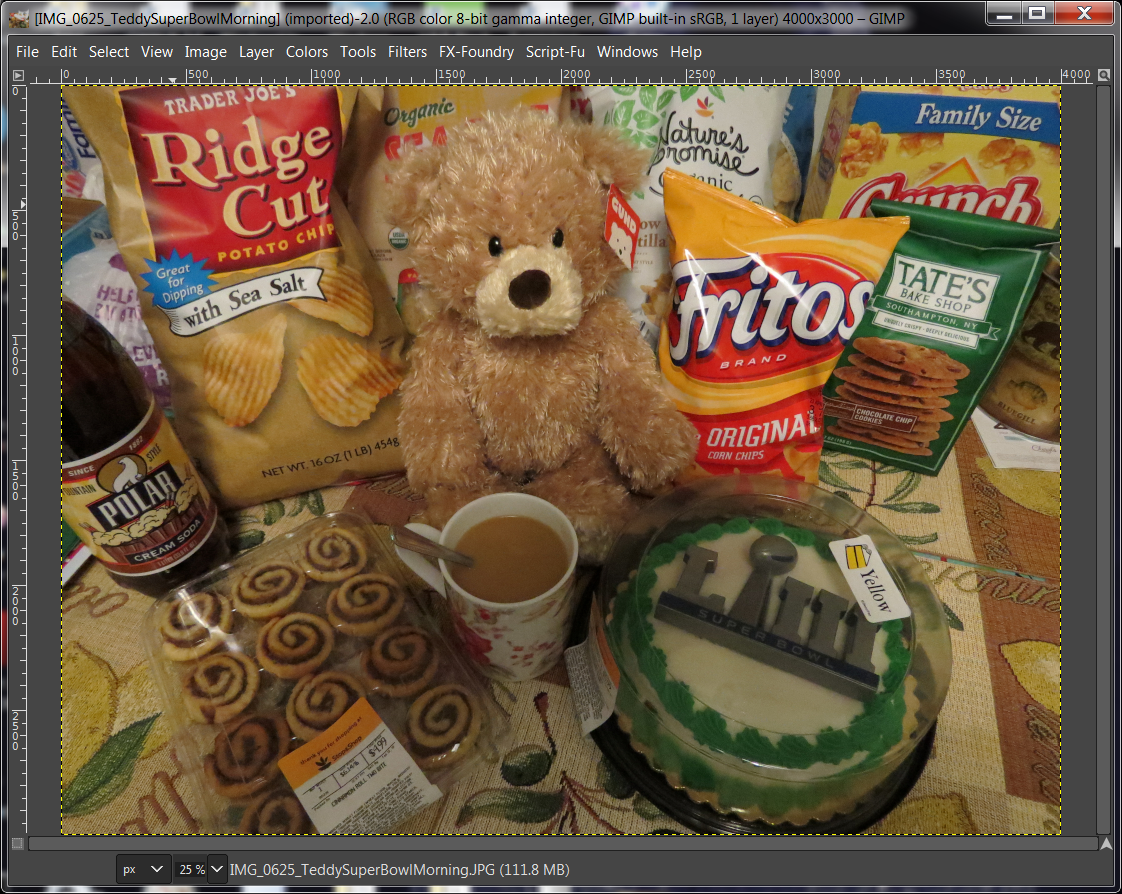Open the Select menu
This screenshot has height=894, width=1122.
(109, 52)
